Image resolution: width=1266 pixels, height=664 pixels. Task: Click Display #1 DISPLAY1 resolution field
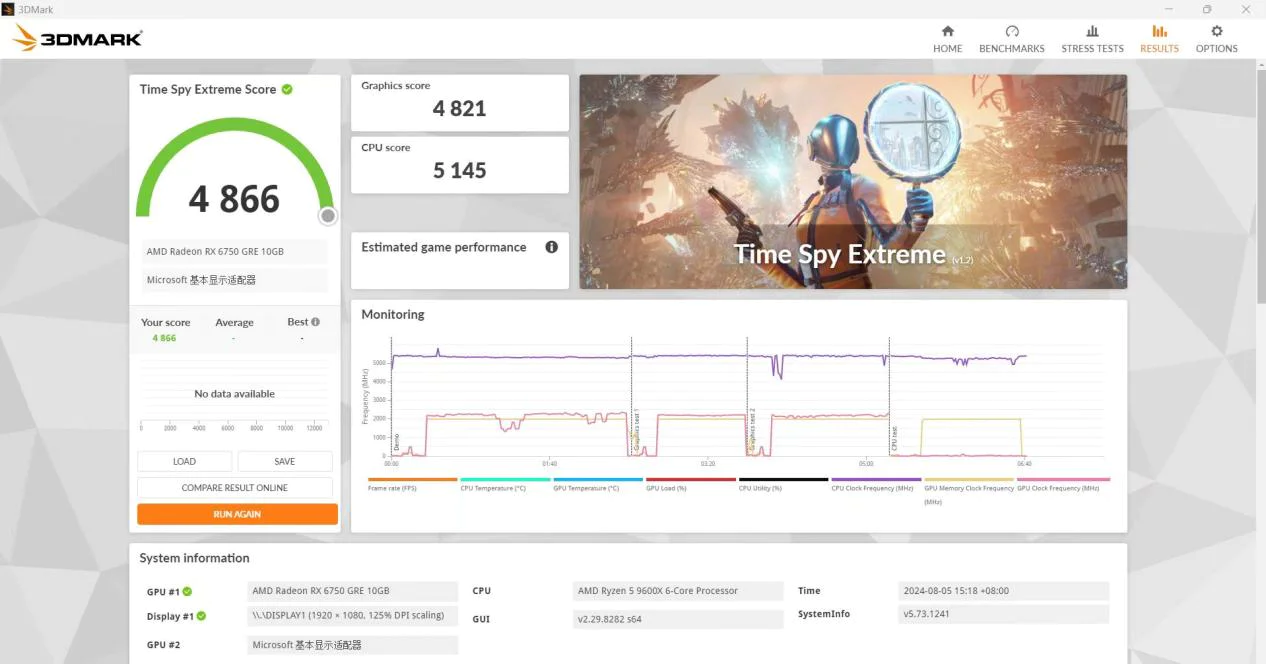pyautogui.click(x=353, y=616)
